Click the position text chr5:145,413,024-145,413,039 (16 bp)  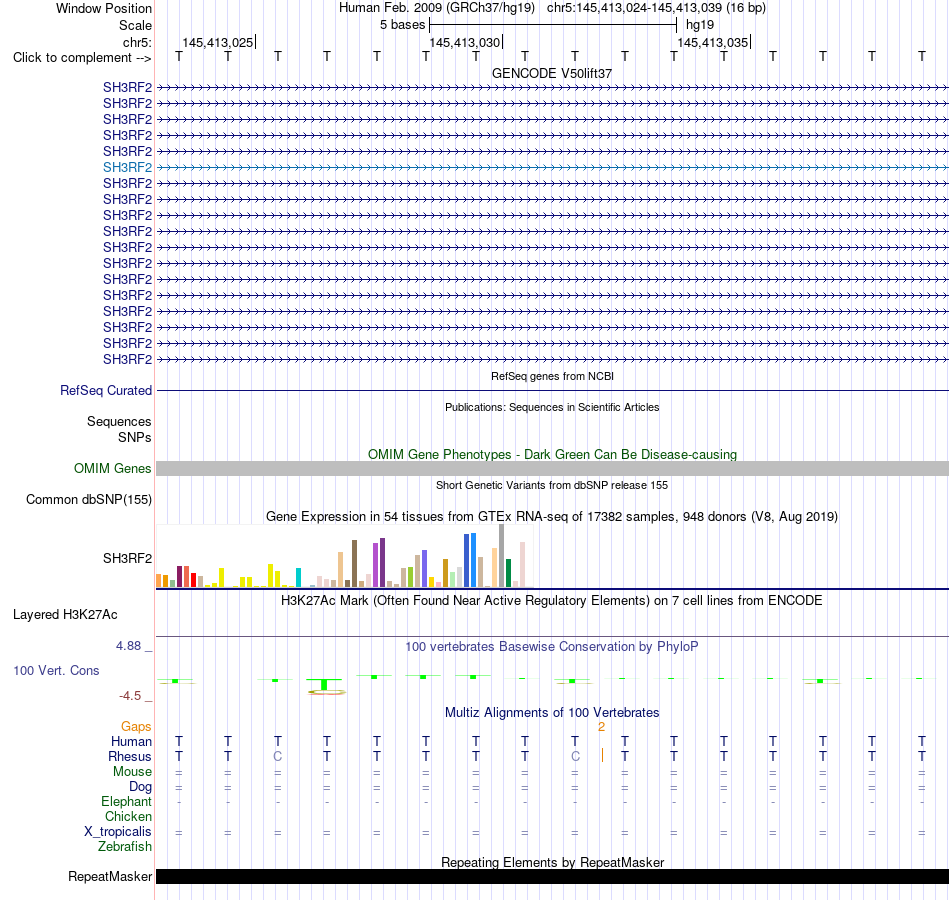pos(656,8)
